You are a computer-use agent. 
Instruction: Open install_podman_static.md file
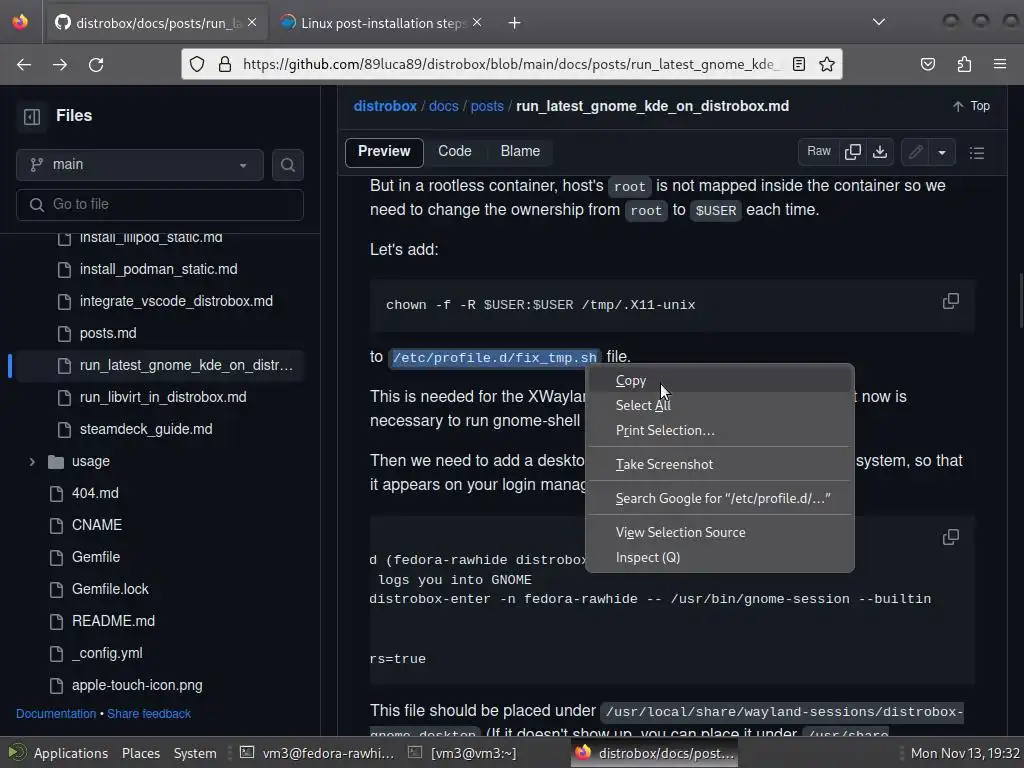coord(159,269)
